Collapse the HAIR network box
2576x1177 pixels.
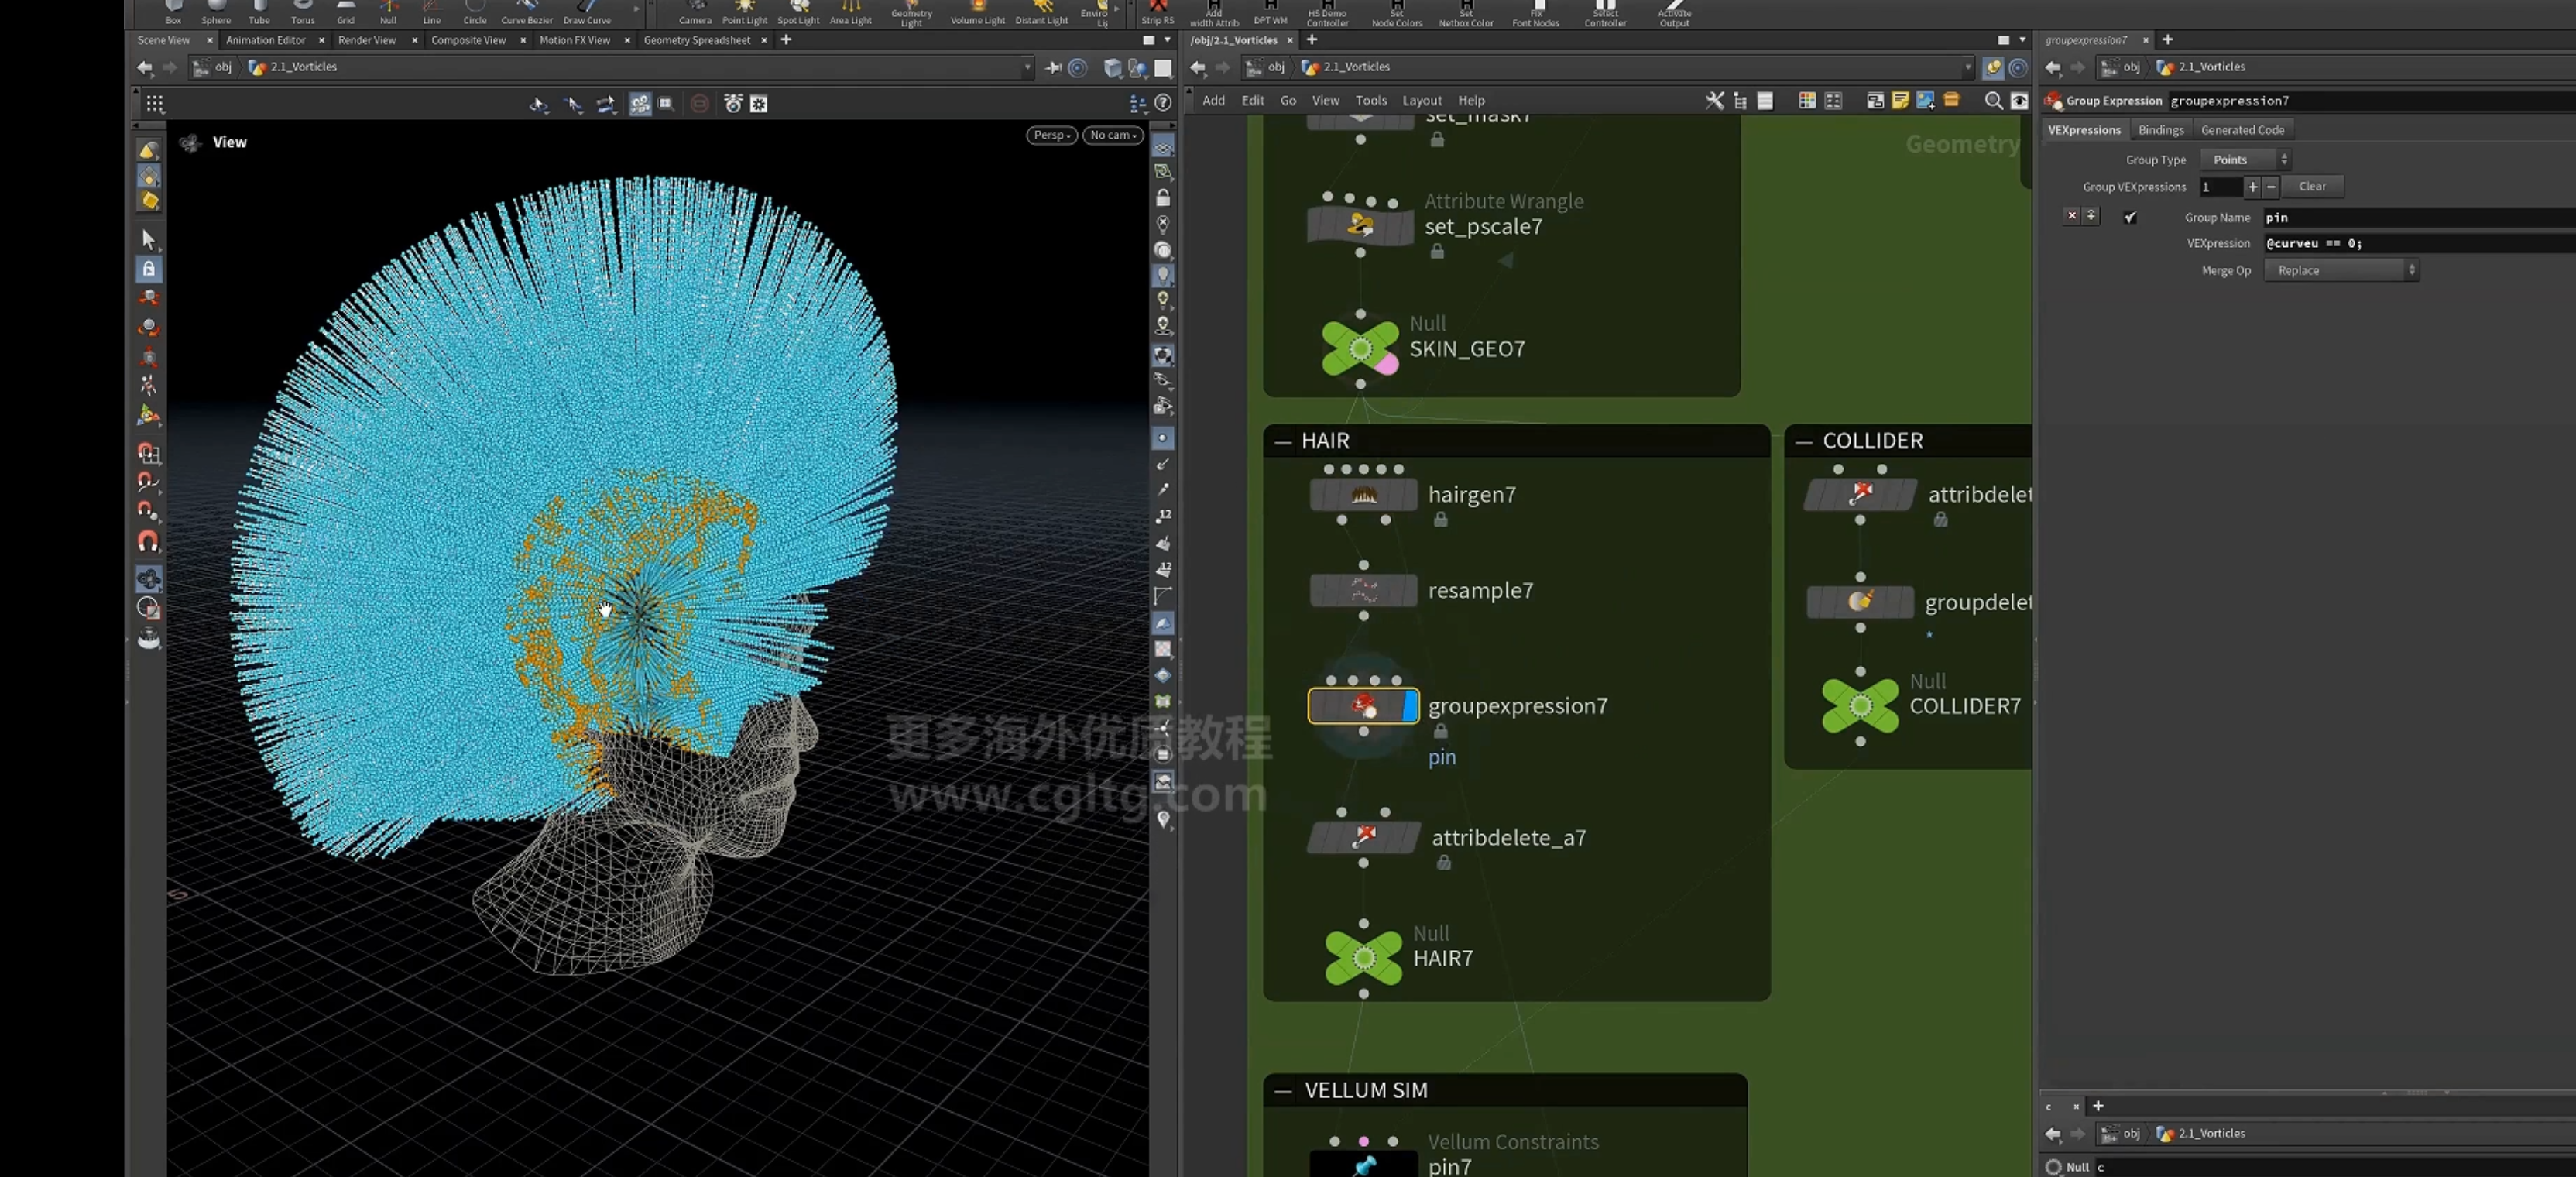coord(1283,441)
